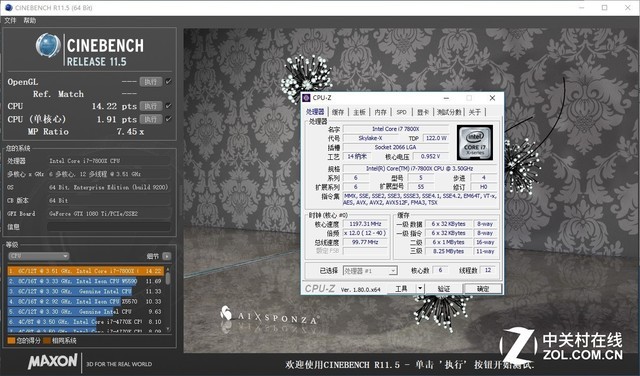Run the CPU (单核心) test with 执行
This screenshot has height=376, width=640.
[151, 119]
